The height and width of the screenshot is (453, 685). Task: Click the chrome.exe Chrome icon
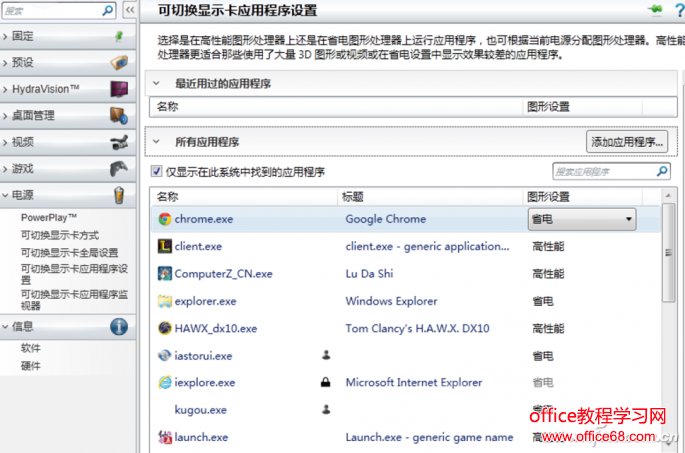(165, 219)
